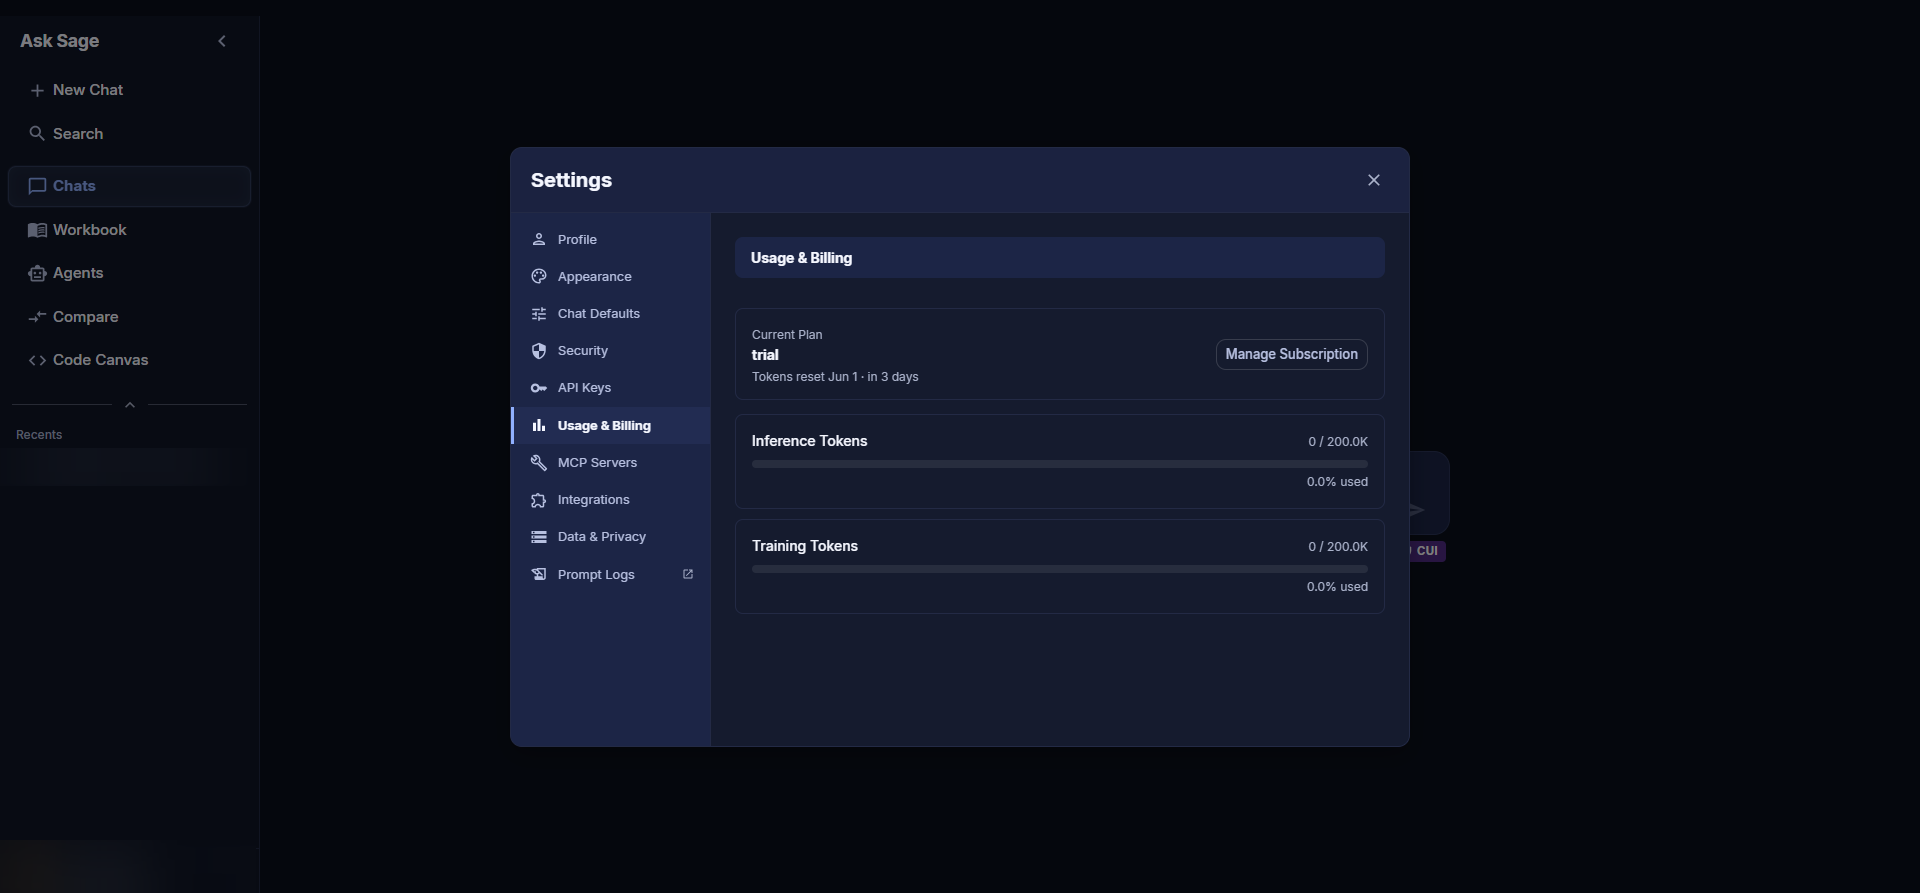Image resolution: width=1920 pixels, height=893 pixels.
Task: Click the Training Tokens '0.0% used' text
Action: point(1337,587)
